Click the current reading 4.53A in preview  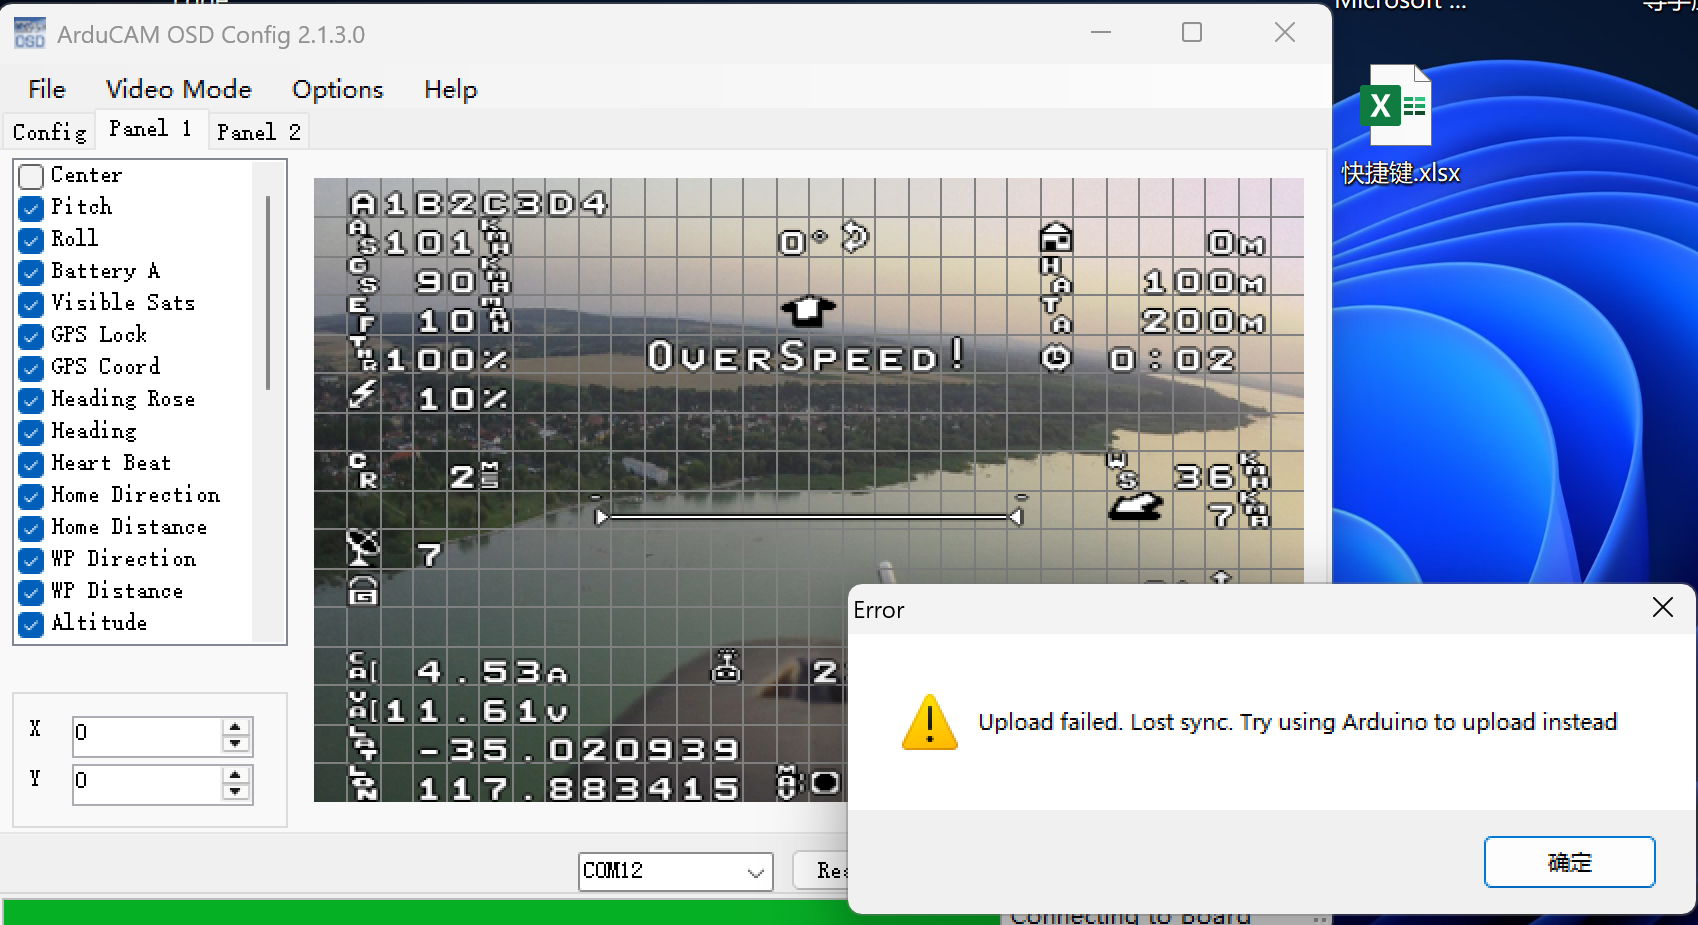coord(493,672)
